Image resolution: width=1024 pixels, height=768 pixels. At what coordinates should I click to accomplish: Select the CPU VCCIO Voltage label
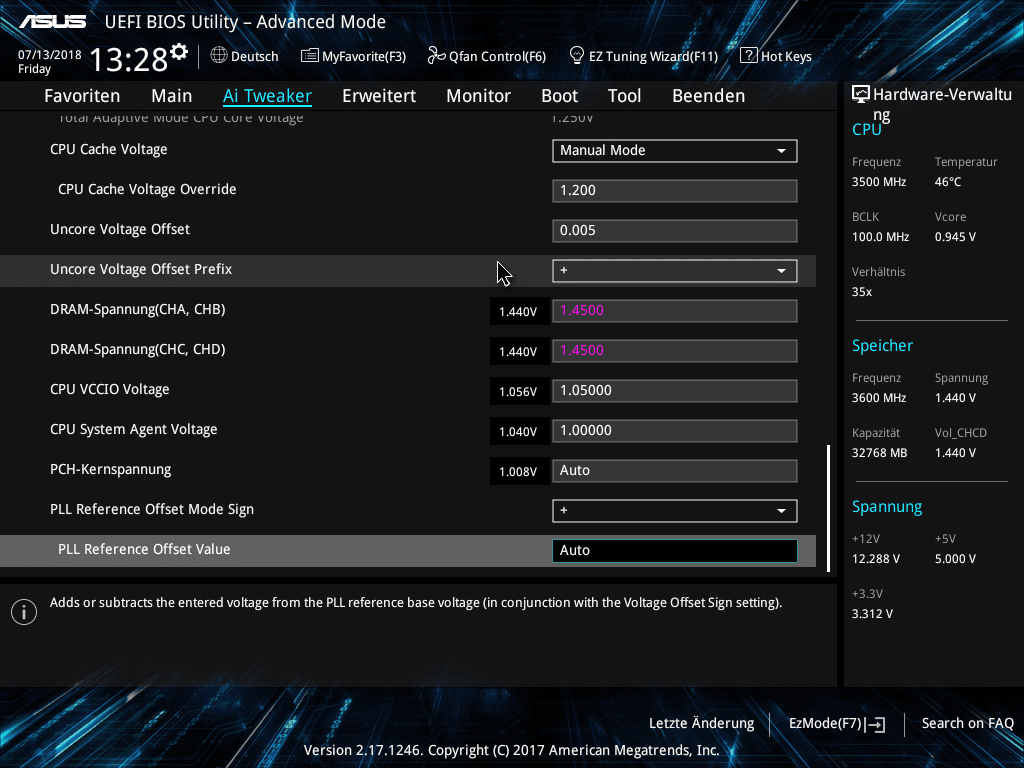(110, 389)
